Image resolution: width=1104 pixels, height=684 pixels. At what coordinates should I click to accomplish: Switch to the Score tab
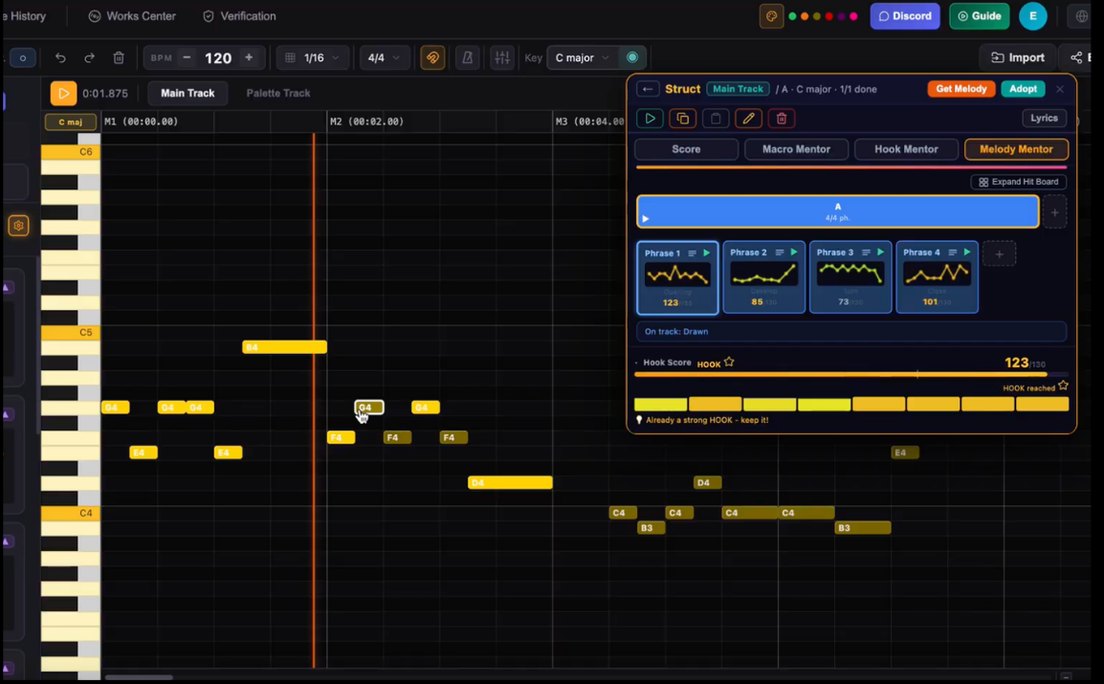click(686, 149)
